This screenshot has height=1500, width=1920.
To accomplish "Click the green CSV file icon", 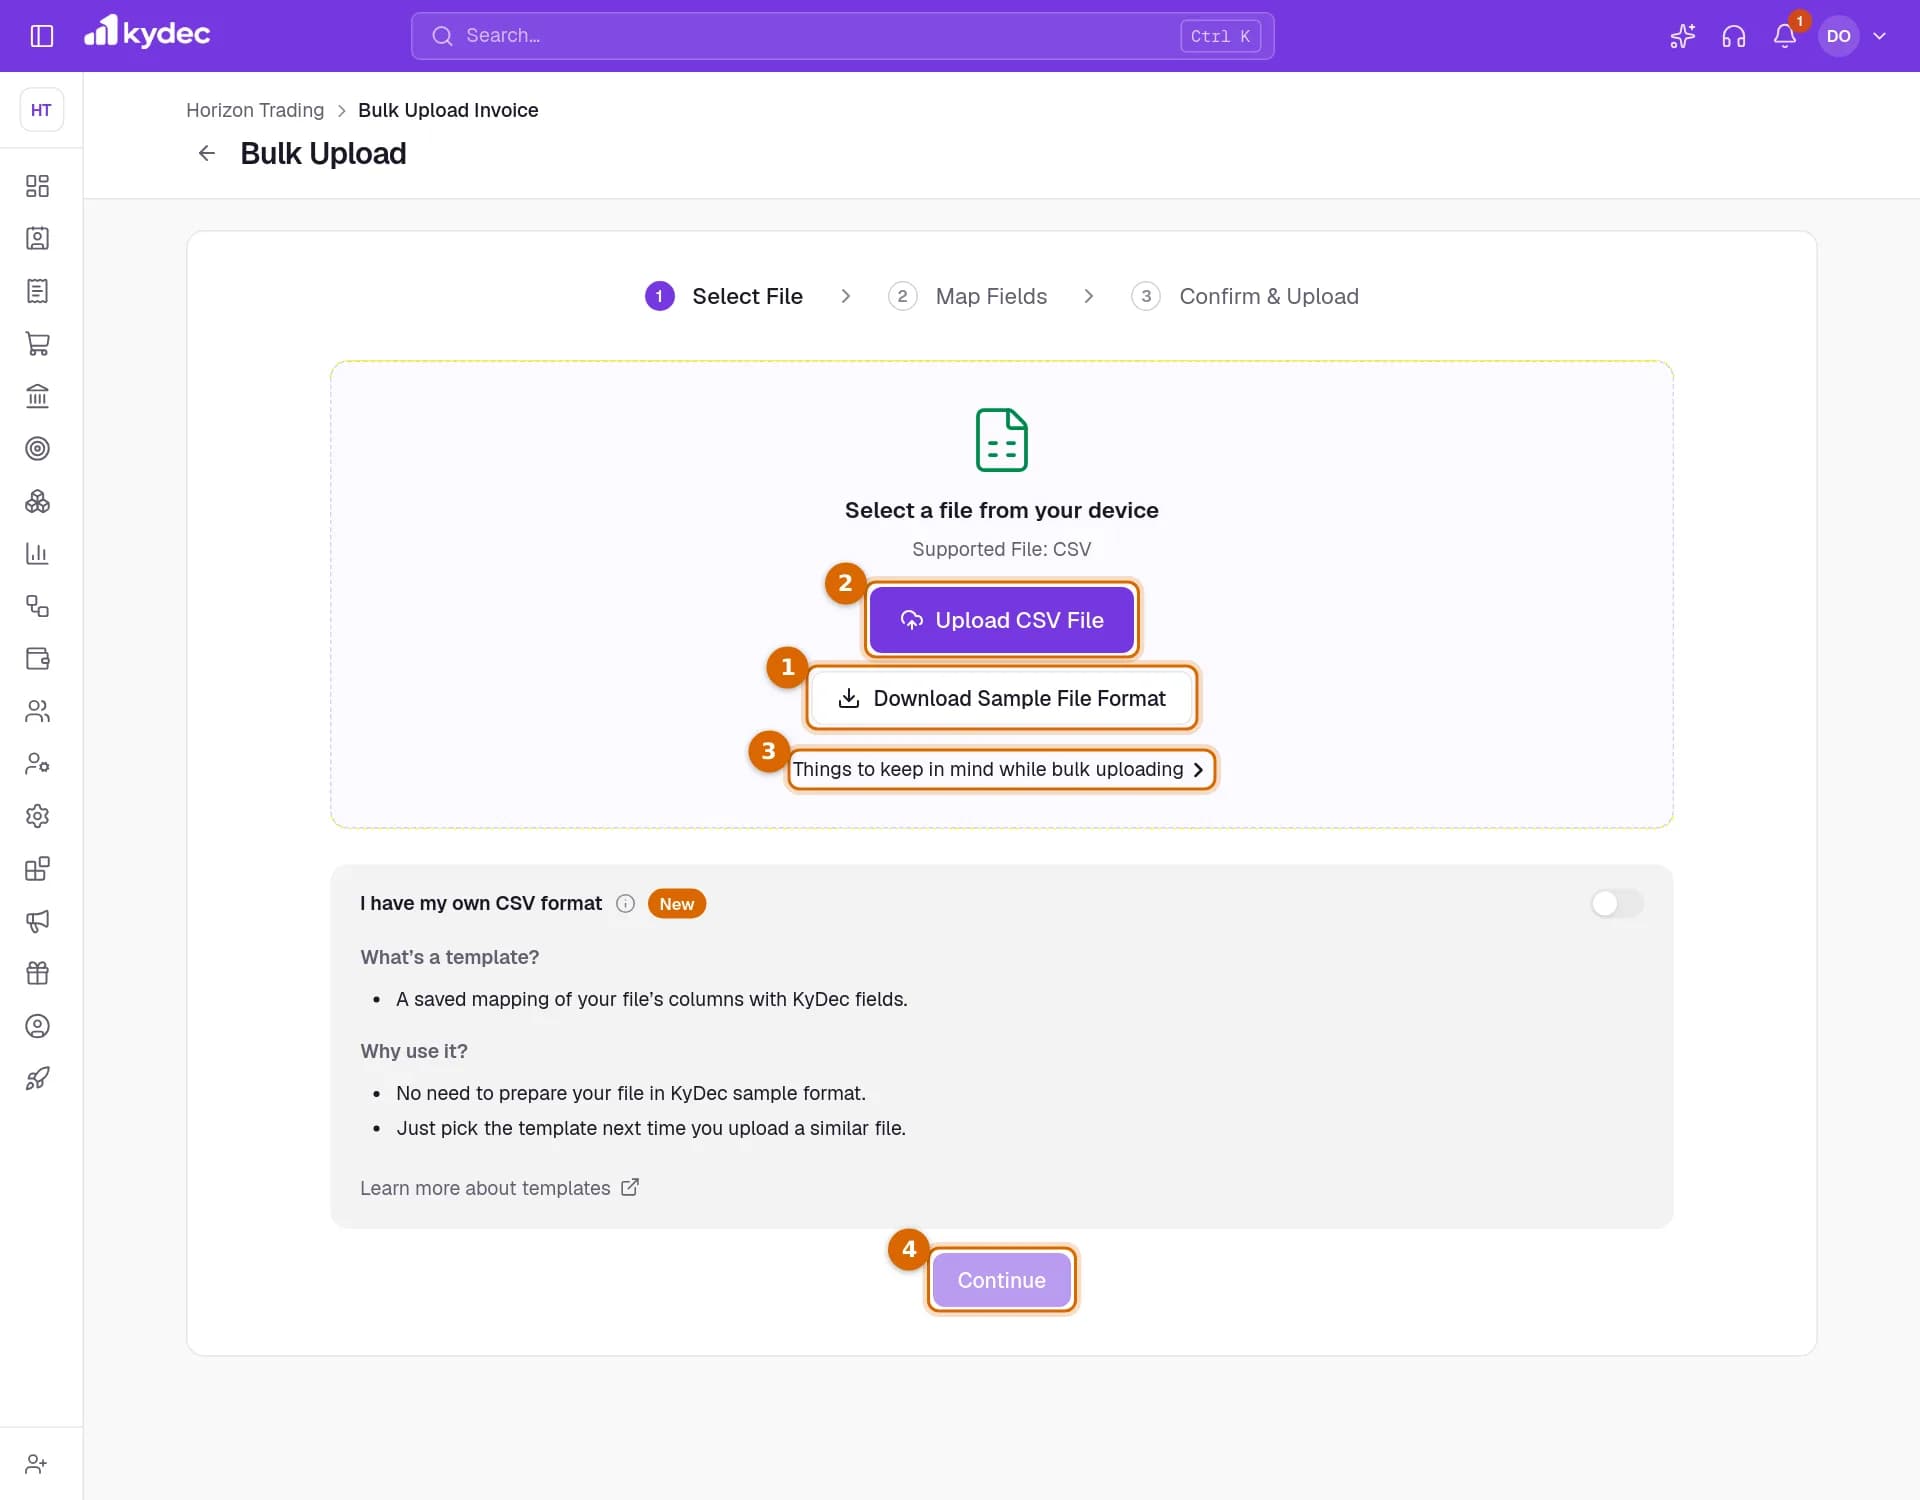I will 1001,440.
